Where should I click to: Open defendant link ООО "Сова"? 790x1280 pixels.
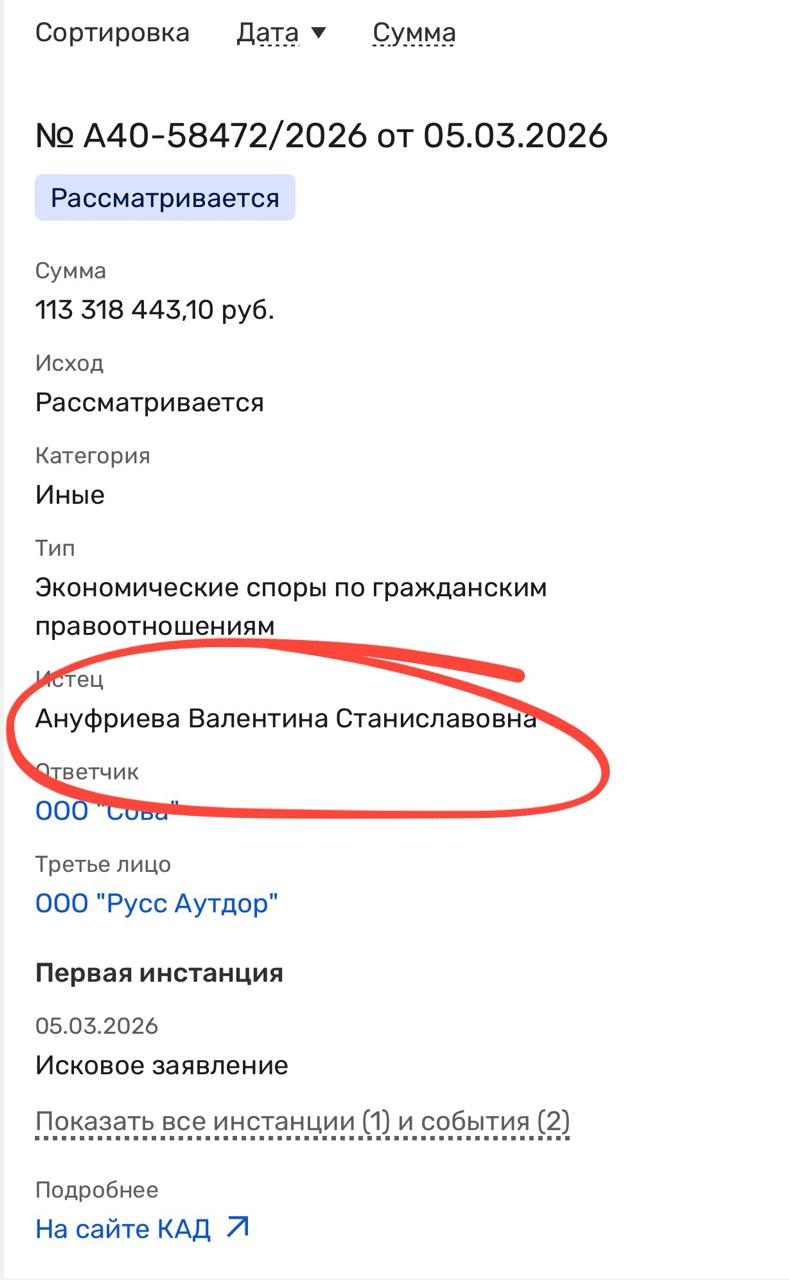pyautogui.click(x=107, y=811)
